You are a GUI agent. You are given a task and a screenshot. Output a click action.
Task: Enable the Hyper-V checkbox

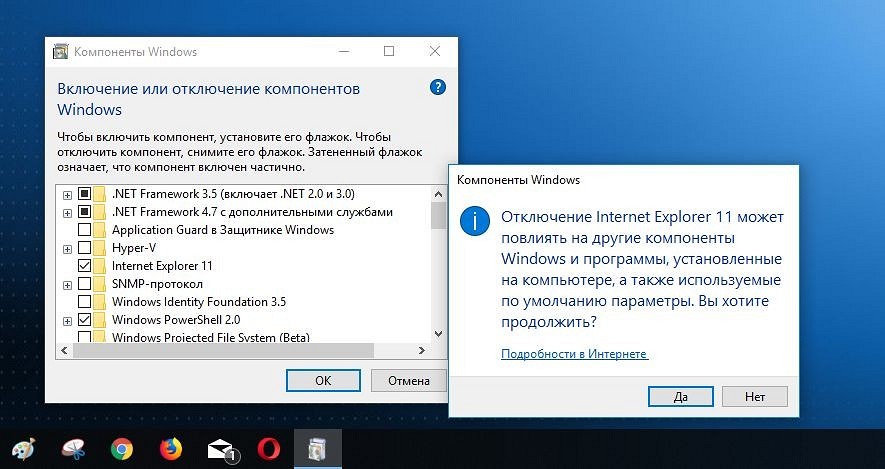(84, 247)
